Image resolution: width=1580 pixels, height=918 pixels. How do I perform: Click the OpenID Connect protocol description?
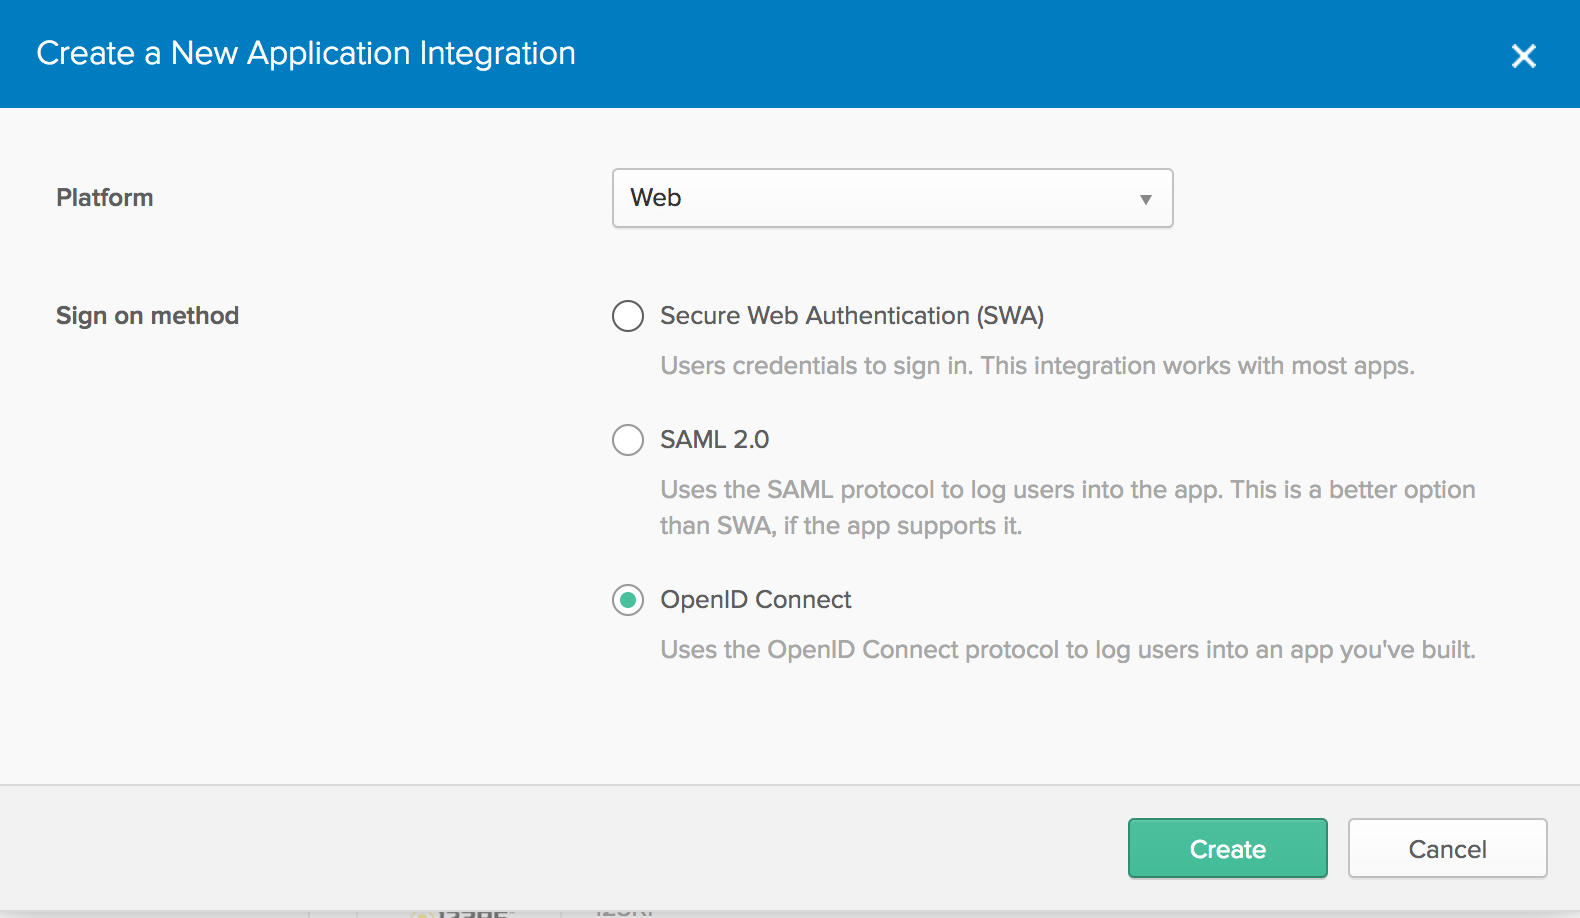pos(1067,650)
